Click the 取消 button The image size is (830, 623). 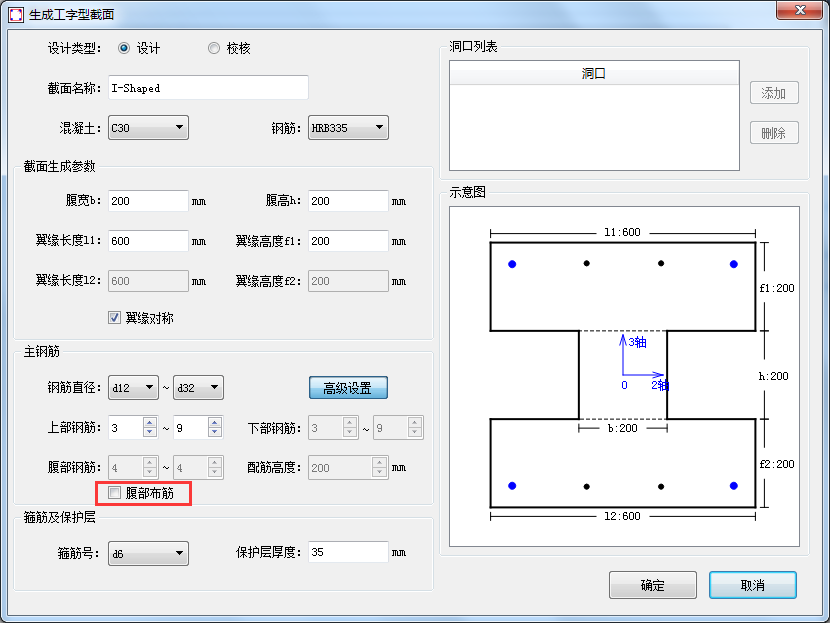point(752,585)
